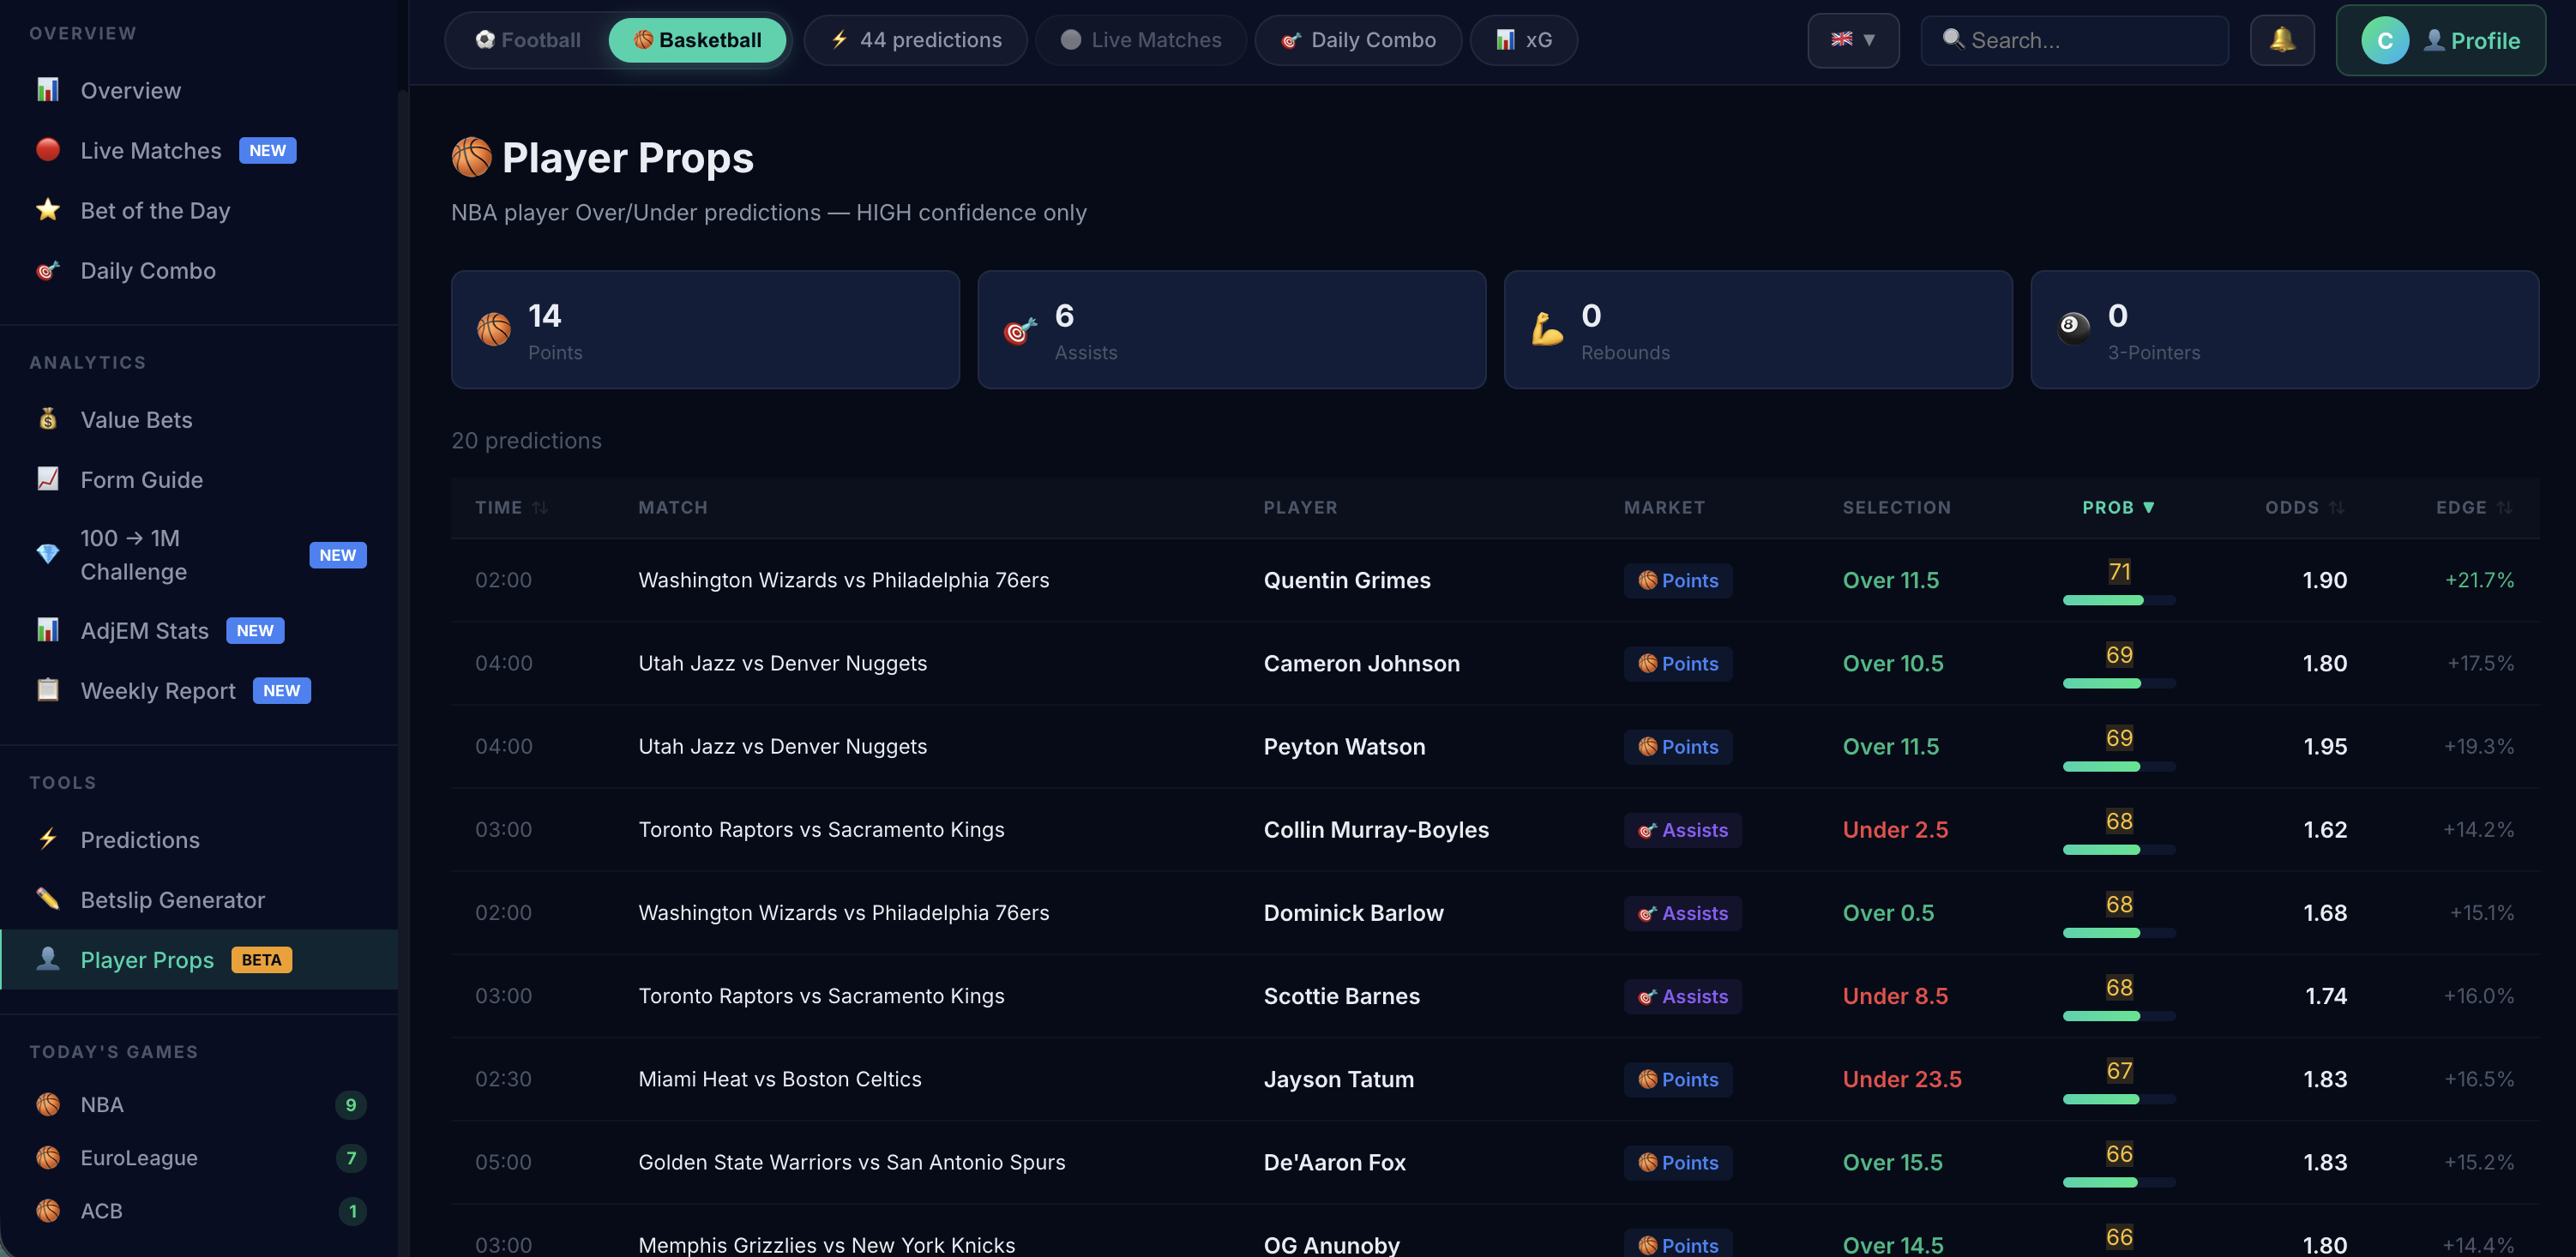Select the Basketball sport toggle
This screenshot has height=1257, width=2576.
pyautogui.click(x=697, y=40)
